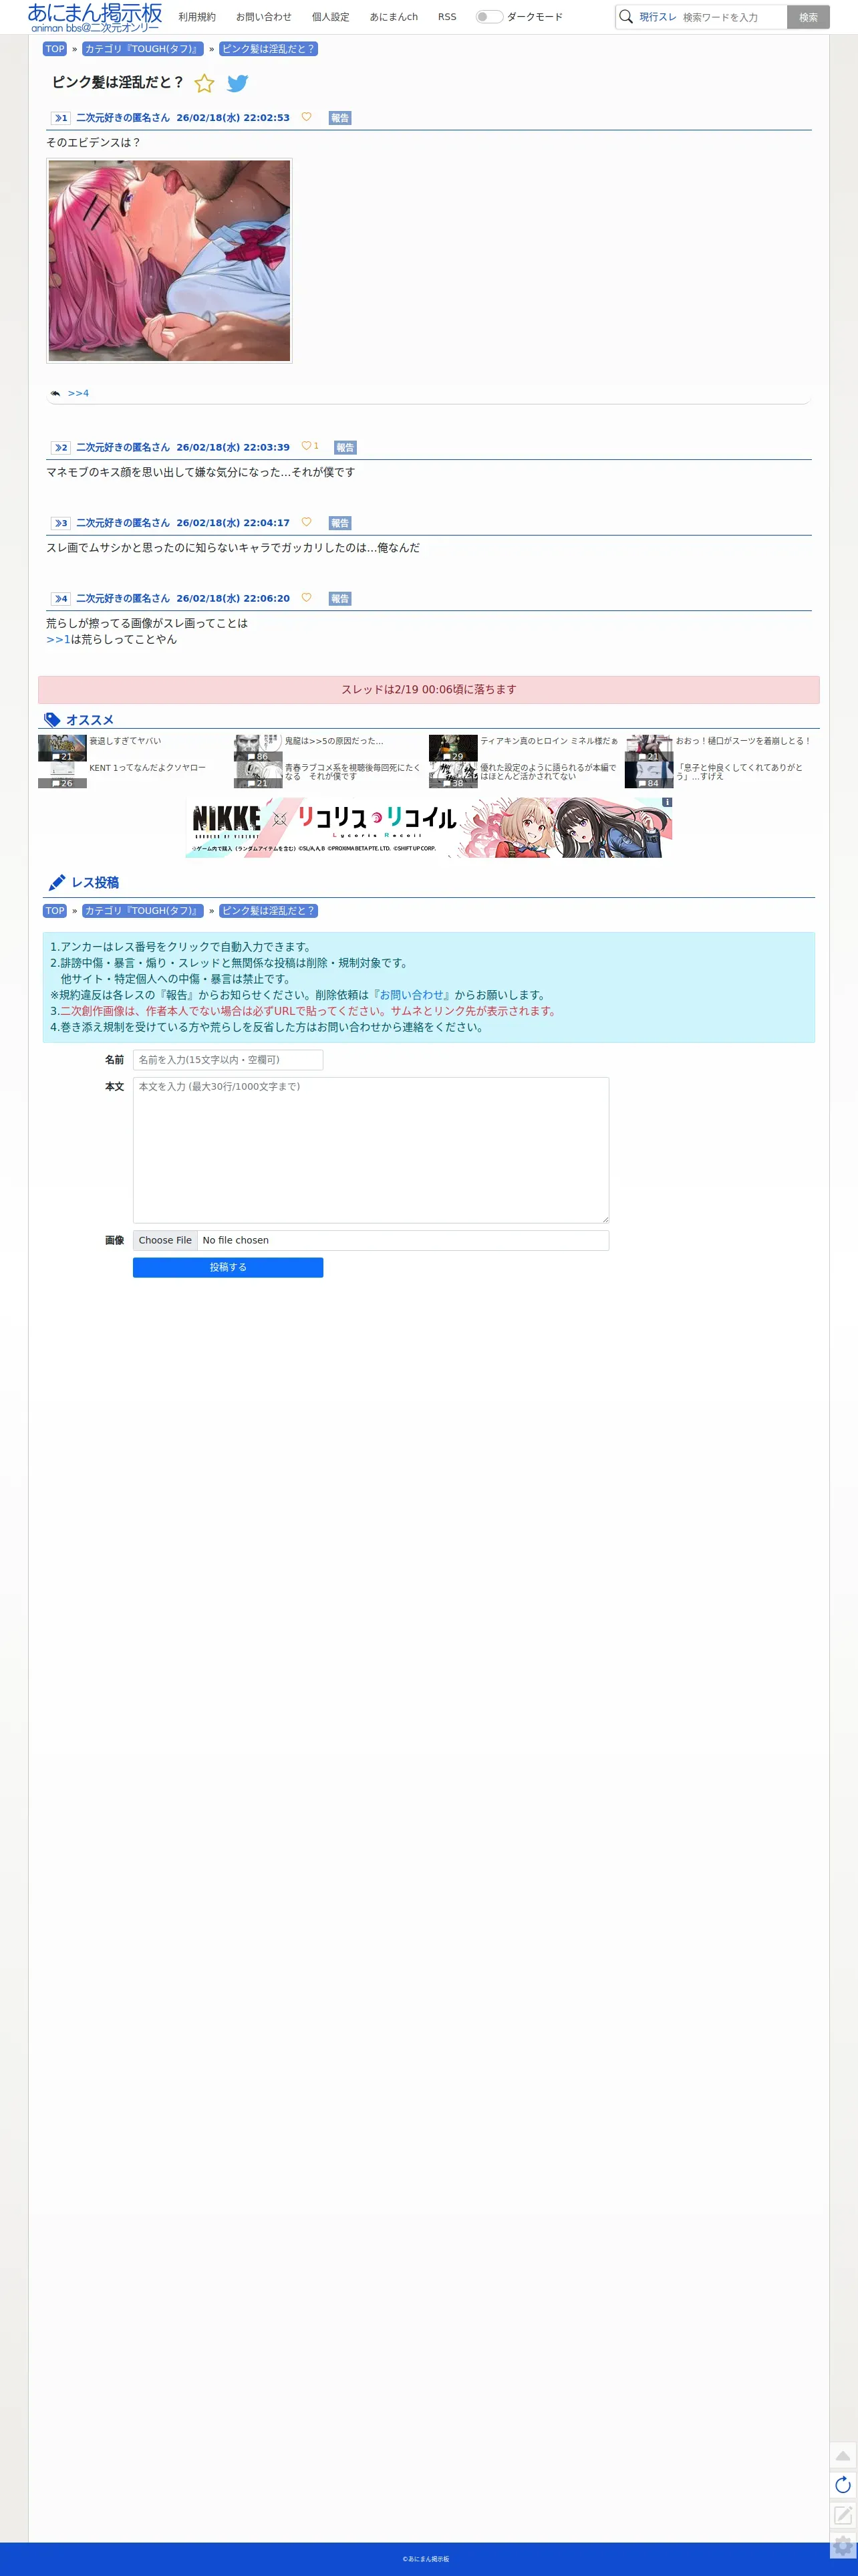Viewport: 858px width, 2576px height.
Task: Submit the reply with 投稿する button
Action: (228, 1267)
